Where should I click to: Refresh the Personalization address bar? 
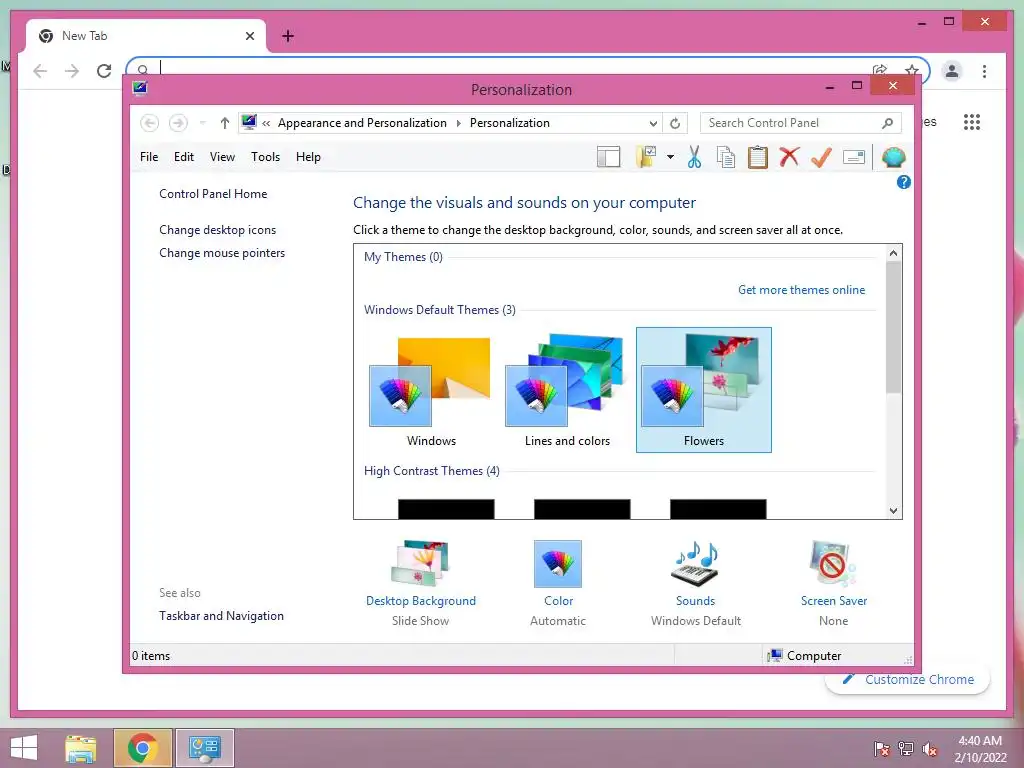coord(675,123)
